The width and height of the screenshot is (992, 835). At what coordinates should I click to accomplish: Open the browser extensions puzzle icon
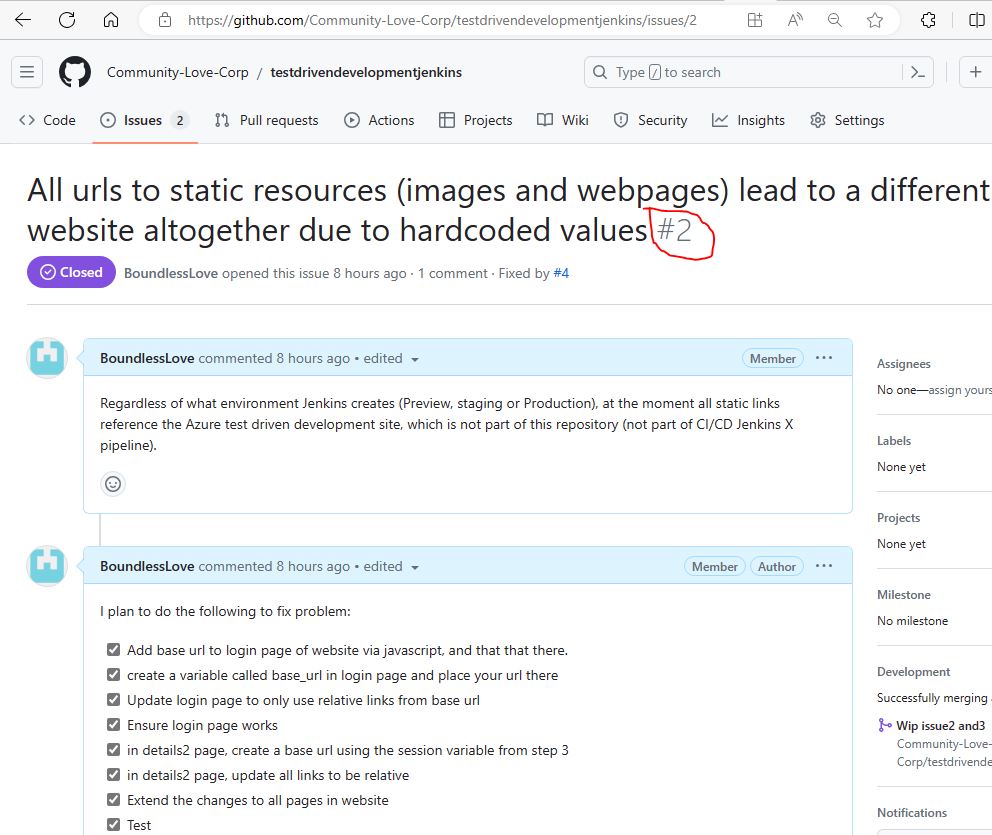click(928, 20)
